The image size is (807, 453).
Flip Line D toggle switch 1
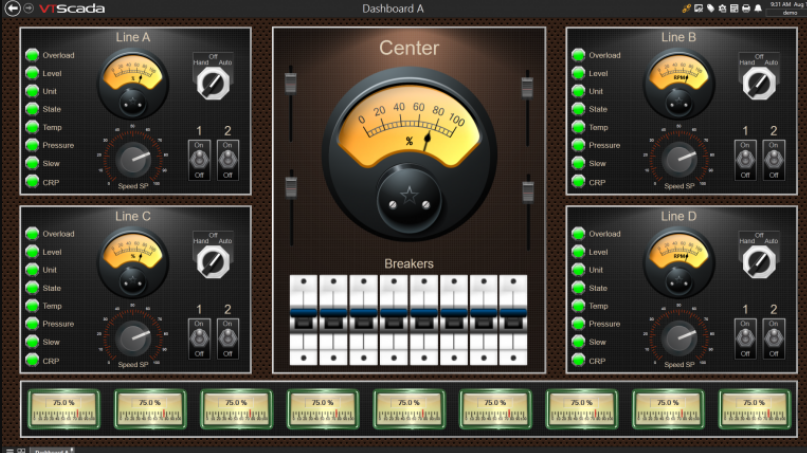745,338
